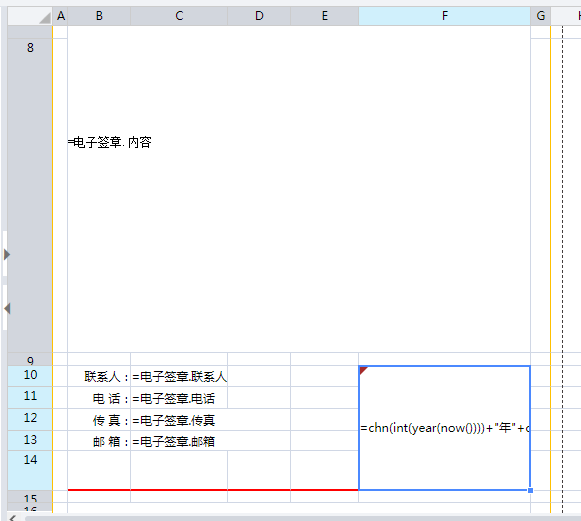Click the cell with =电子签章.联系人

[x=179, y=376]
